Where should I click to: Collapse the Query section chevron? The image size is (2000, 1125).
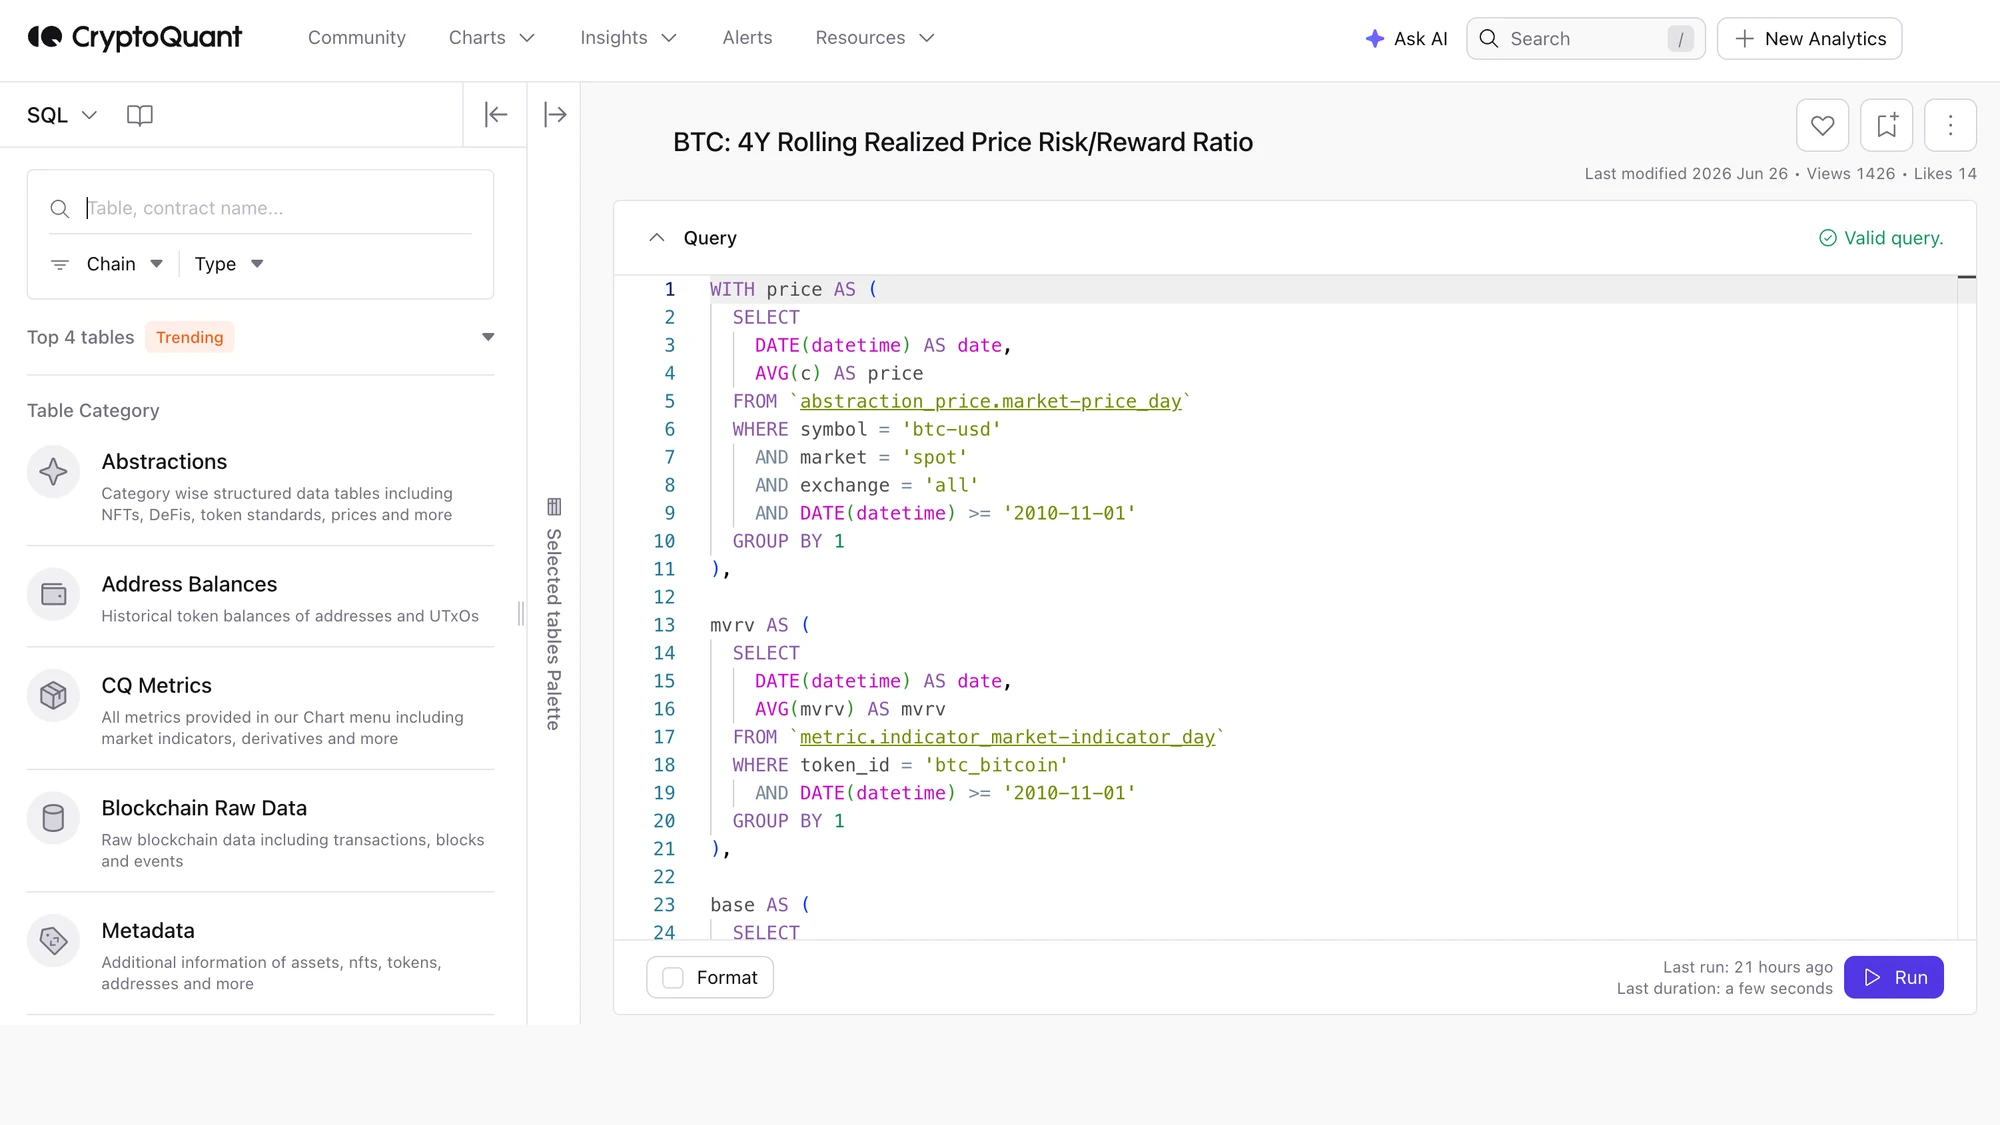pos(656,238)
